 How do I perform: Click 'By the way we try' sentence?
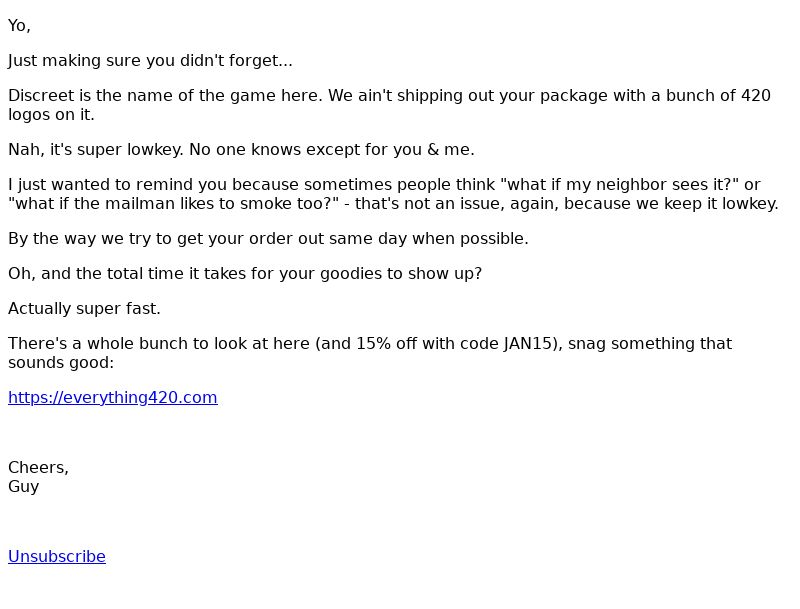(268, 238)
